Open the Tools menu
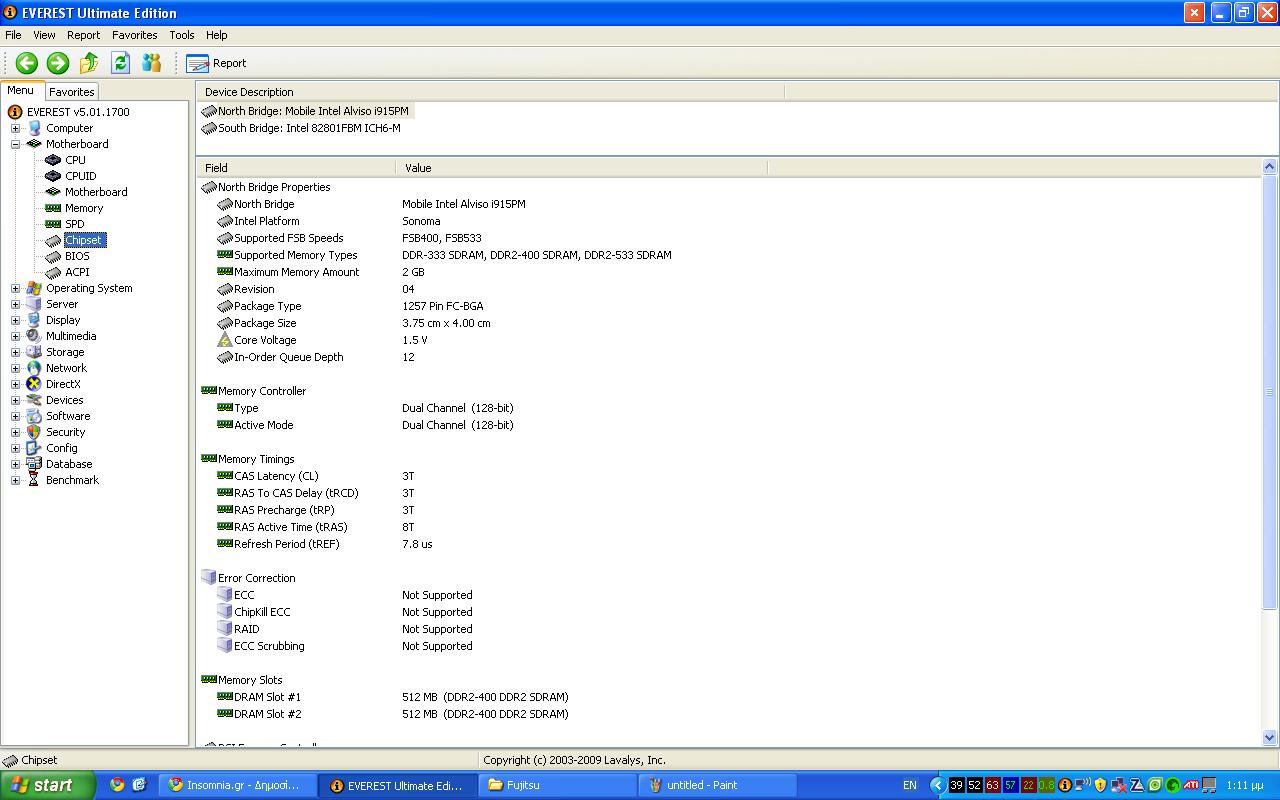Image resolution: width=1280 pixels, height=800 pixels. click(x=182, y=35)
